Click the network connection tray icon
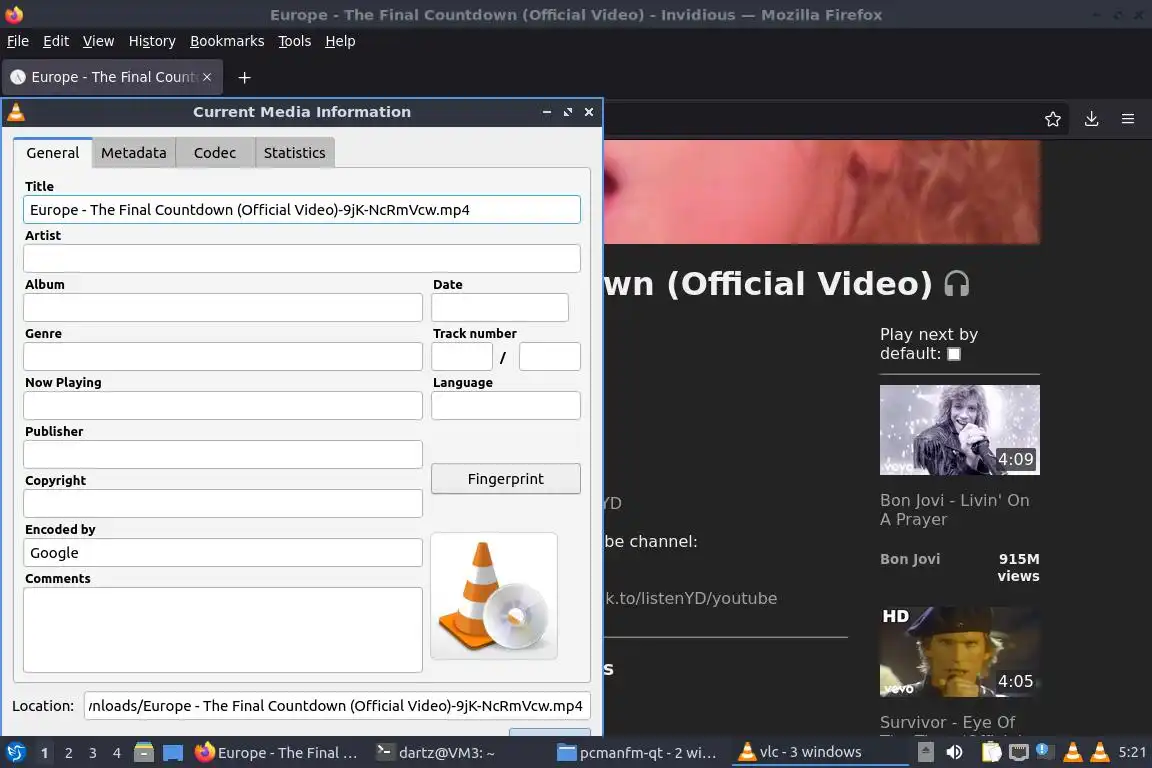This screenshot has width=1152, height=768. 1019,753
